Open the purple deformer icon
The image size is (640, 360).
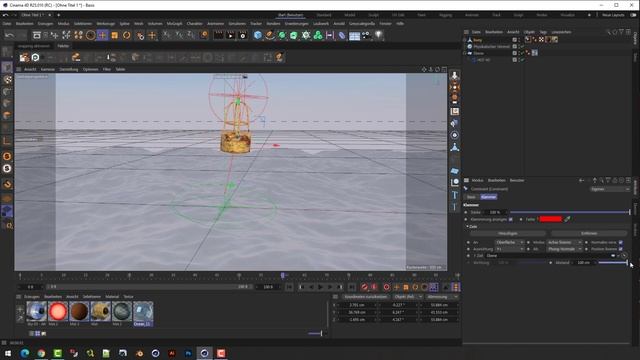coord(342,36)
